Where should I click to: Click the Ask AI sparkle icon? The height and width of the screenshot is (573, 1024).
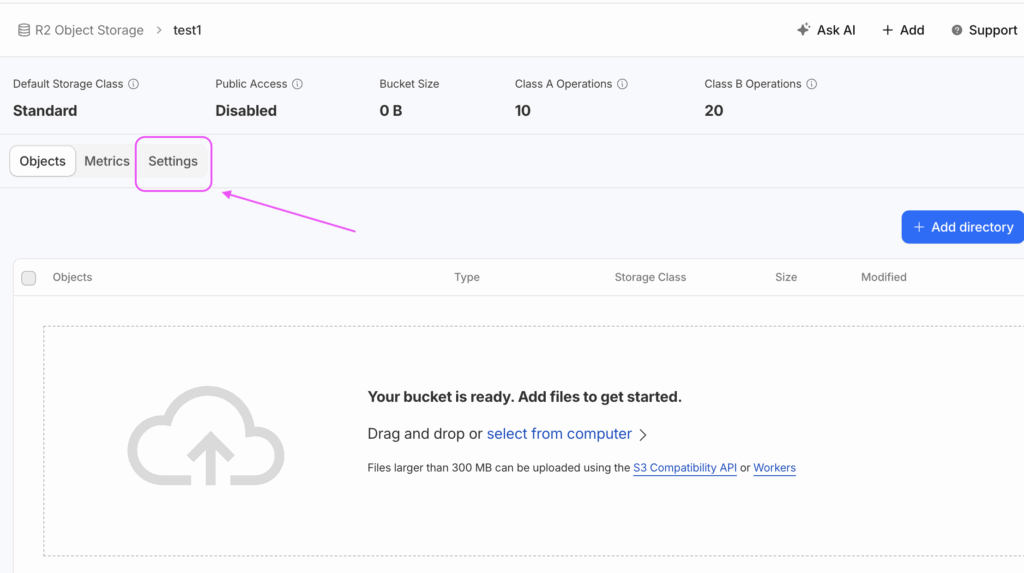pos(803,30)
